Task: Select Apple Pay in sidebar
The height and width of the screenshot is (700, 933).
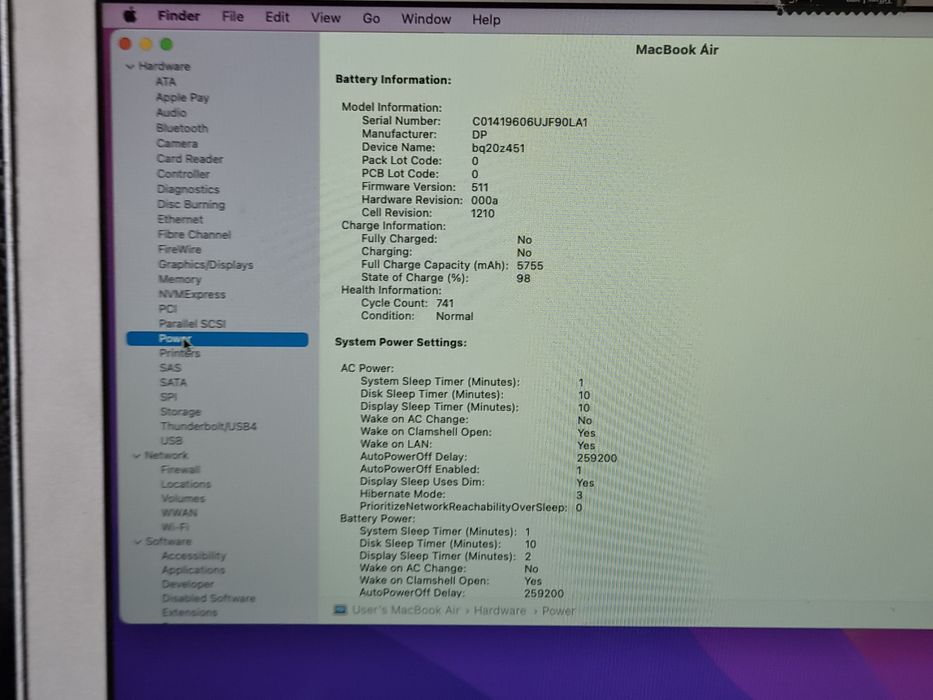Action: [183, 98]
